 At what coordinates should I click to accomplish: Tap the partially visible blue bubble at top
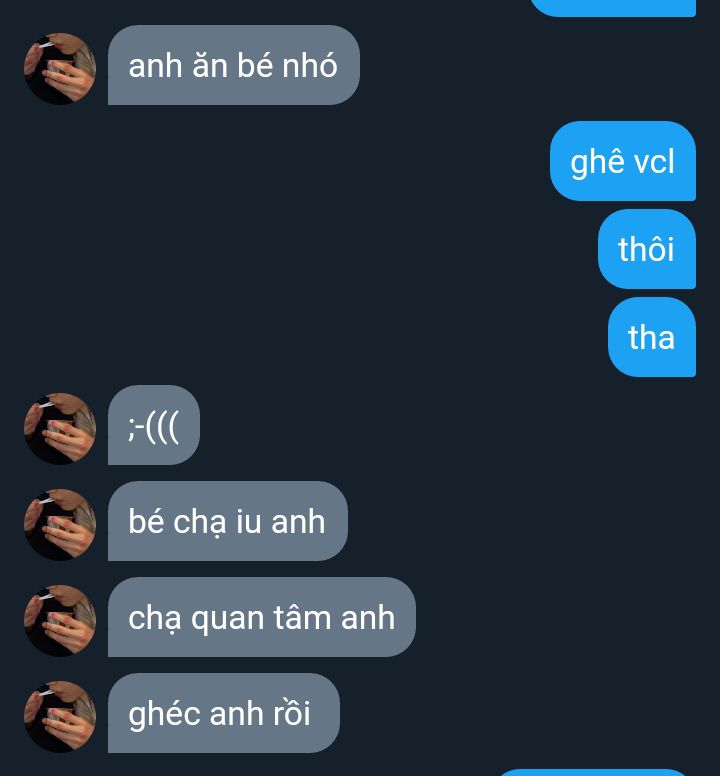(x=613, y=7)
